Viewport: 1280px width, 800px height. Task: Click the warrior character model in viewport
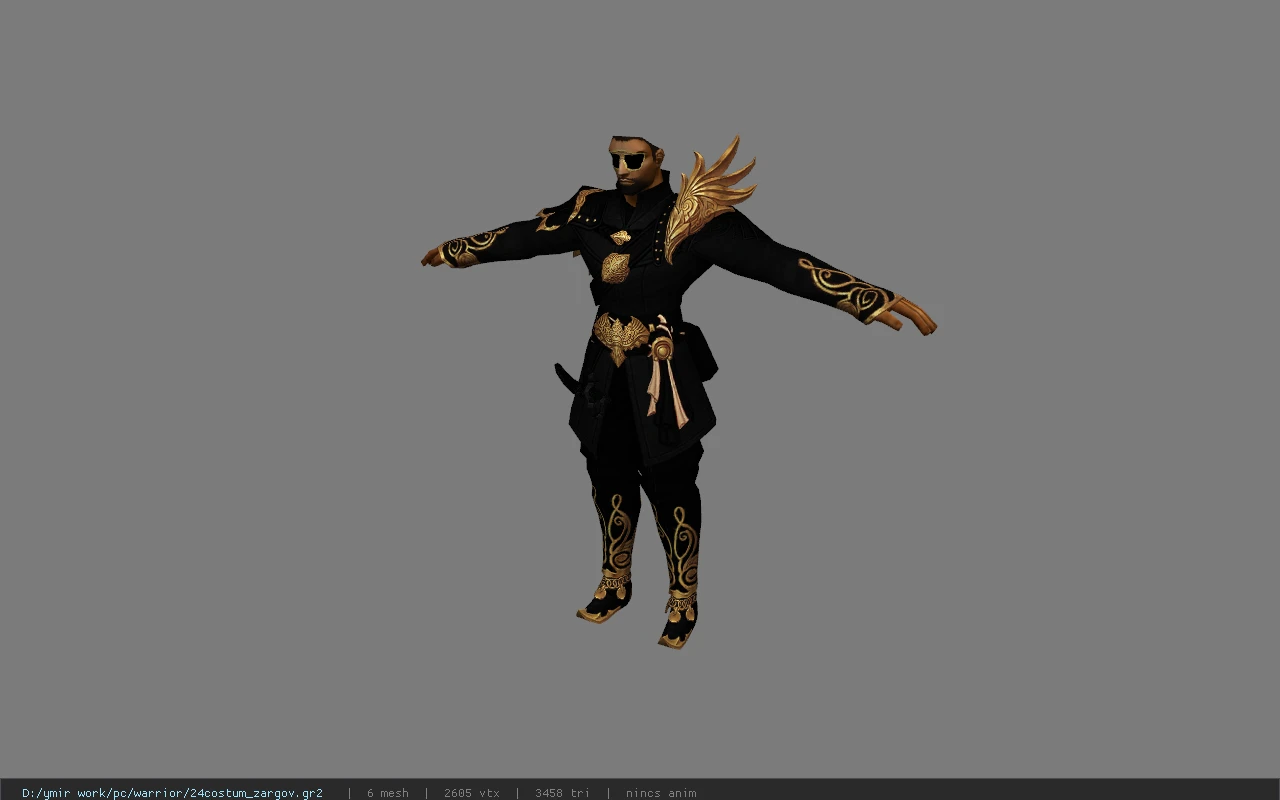tap(677, 392)
